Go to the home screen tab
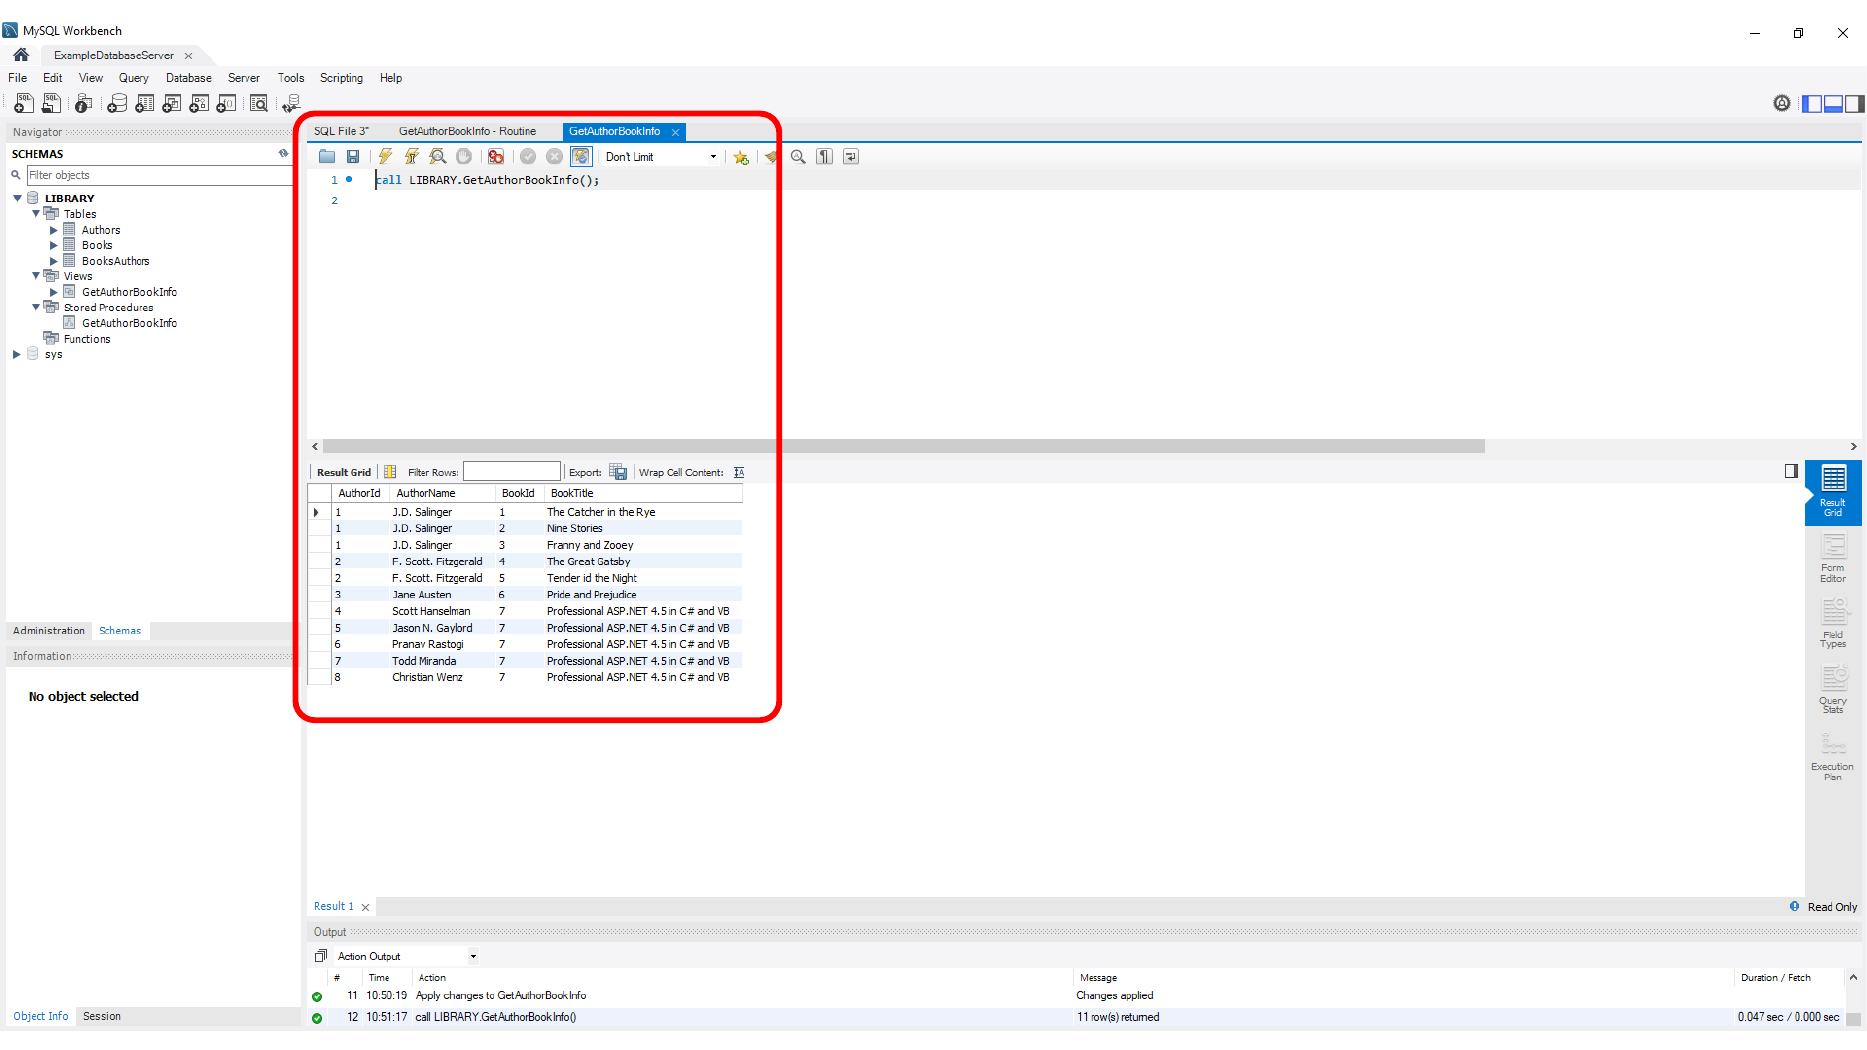The width and height of the screenshot is (1867, 1050). click(x=21, y=55)
